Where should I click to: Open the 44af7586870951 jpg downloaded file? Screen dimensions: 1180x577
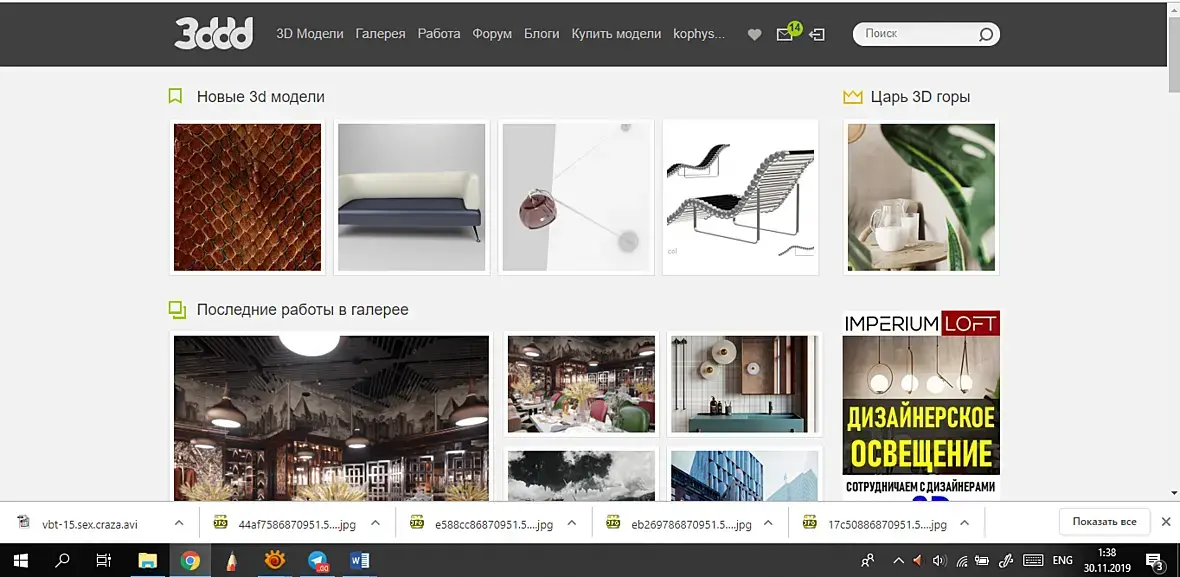297,524
